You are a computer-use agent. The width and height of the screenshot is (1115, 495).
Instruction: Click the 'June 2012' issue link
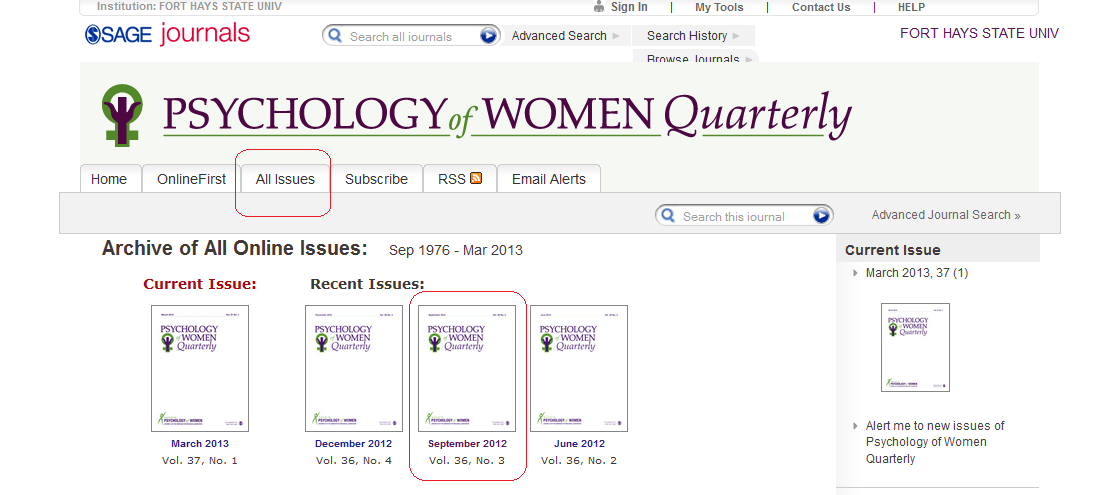coord(580,444)
